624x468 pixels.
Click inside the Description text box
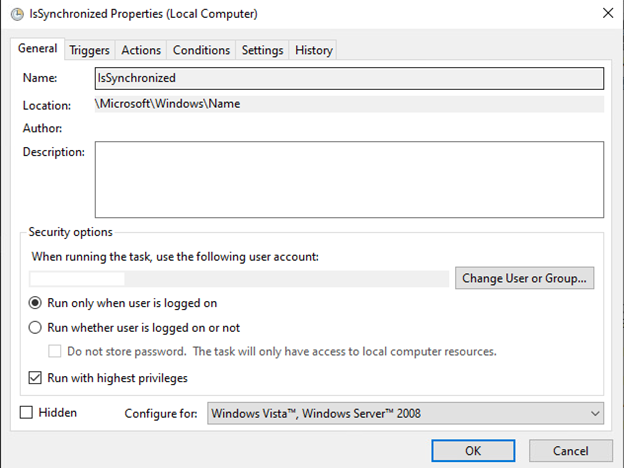coord(348,179)
